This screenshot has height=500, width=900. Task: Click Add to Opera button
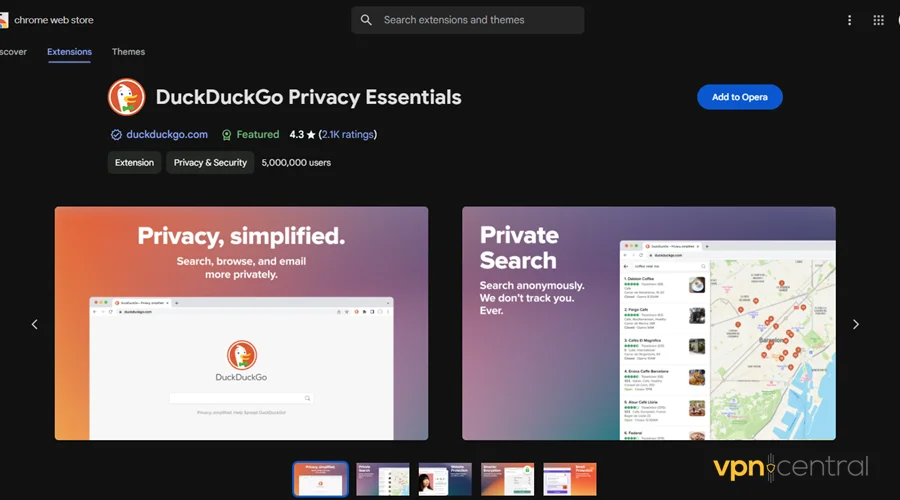tap(739, 97)
